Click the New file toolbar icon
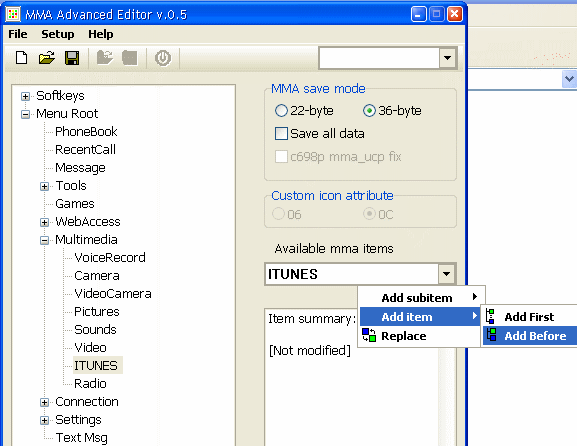The height and width of the screenshot is (446, 577). pyautogui.click(x=21, y=58)
